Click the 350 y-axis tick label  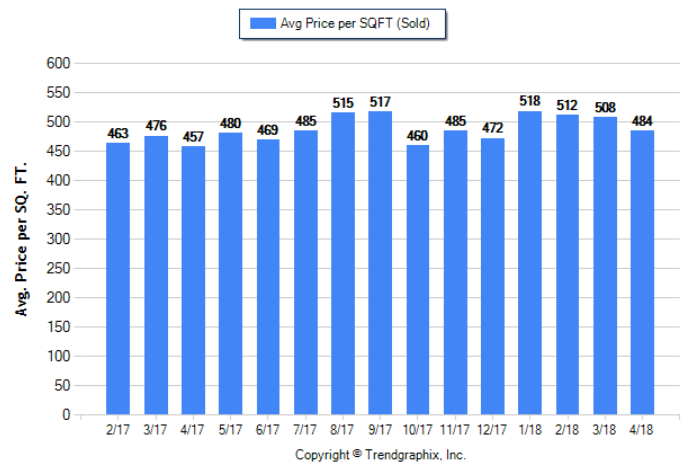(58, 209)
